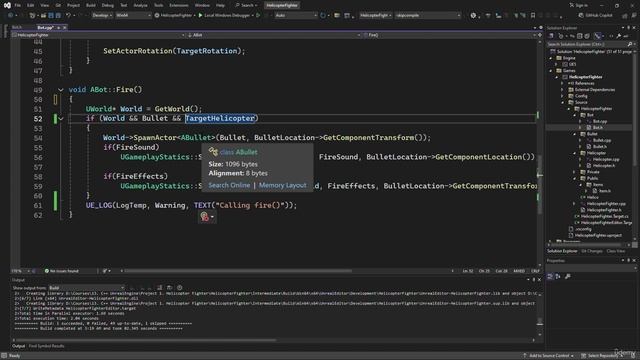Click the Output panel clock toggle icon
640x360 pixels.
point(180,288)
